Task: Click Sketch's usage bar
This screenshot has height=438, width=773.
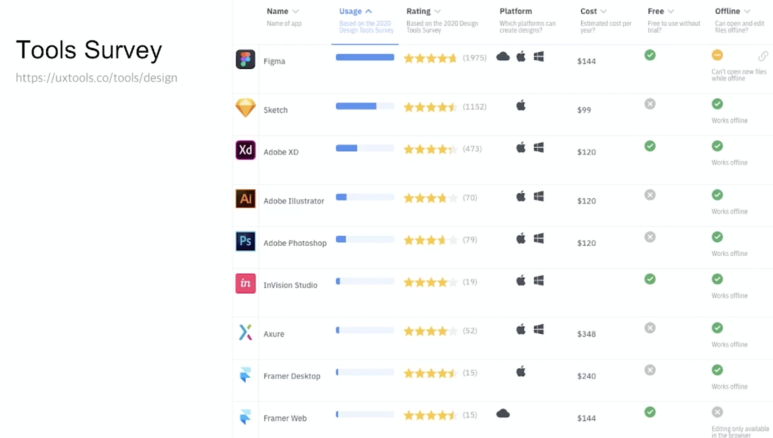Action: 365,106
